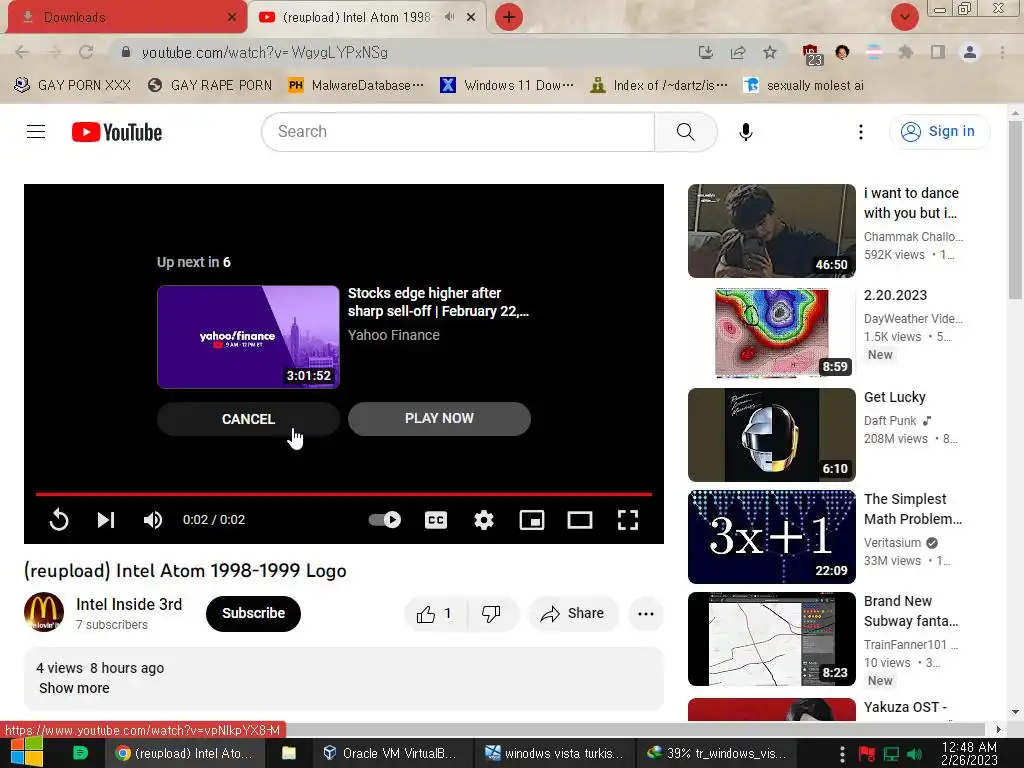This screenshot has width=1024, height=768.
Task: Open the YouTube guide hamburger menu
Action: point(36,132)
